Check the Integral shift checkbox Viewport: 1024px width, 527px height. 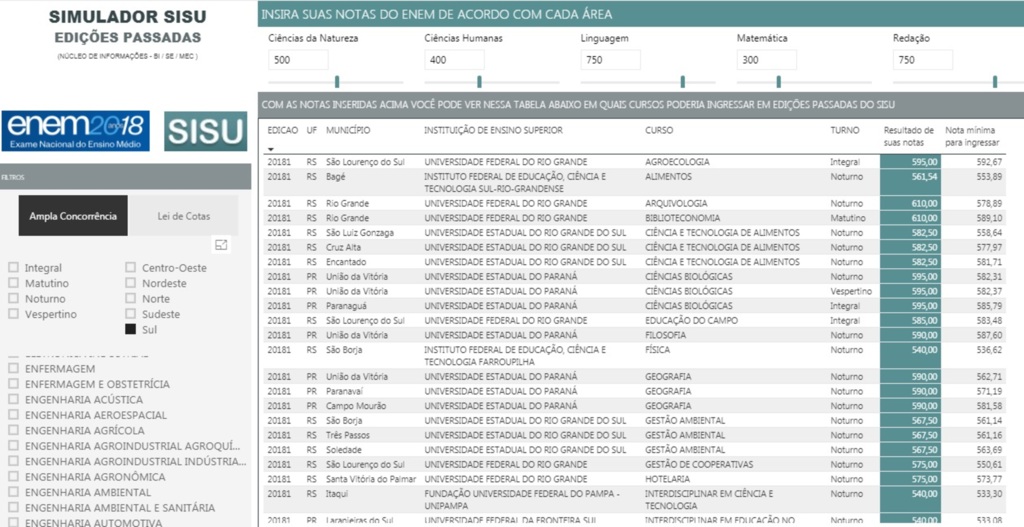pos(13,268)
